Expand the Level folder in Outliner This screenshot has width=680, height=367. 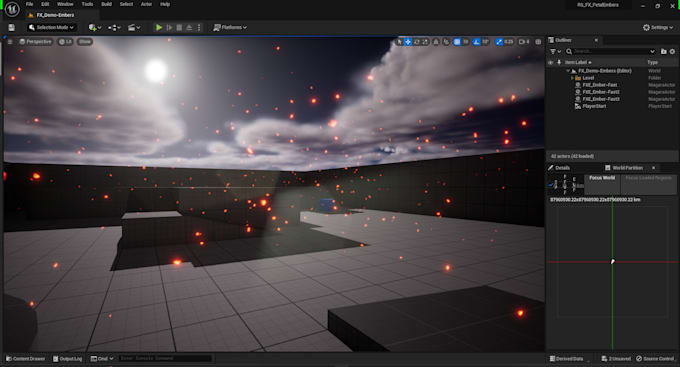coord(572,78)
